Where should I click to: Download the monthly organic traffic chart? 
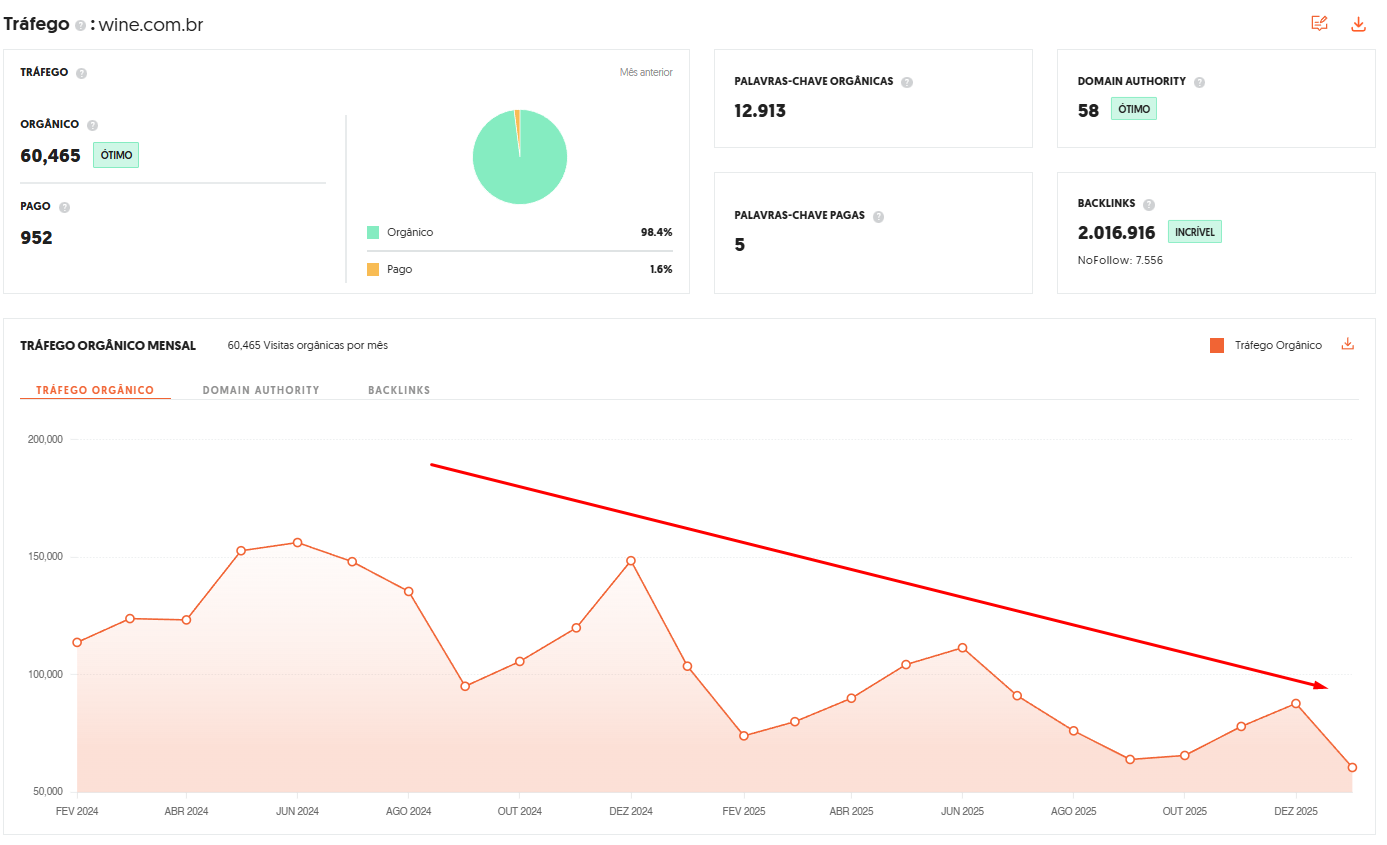point(1347,345)
